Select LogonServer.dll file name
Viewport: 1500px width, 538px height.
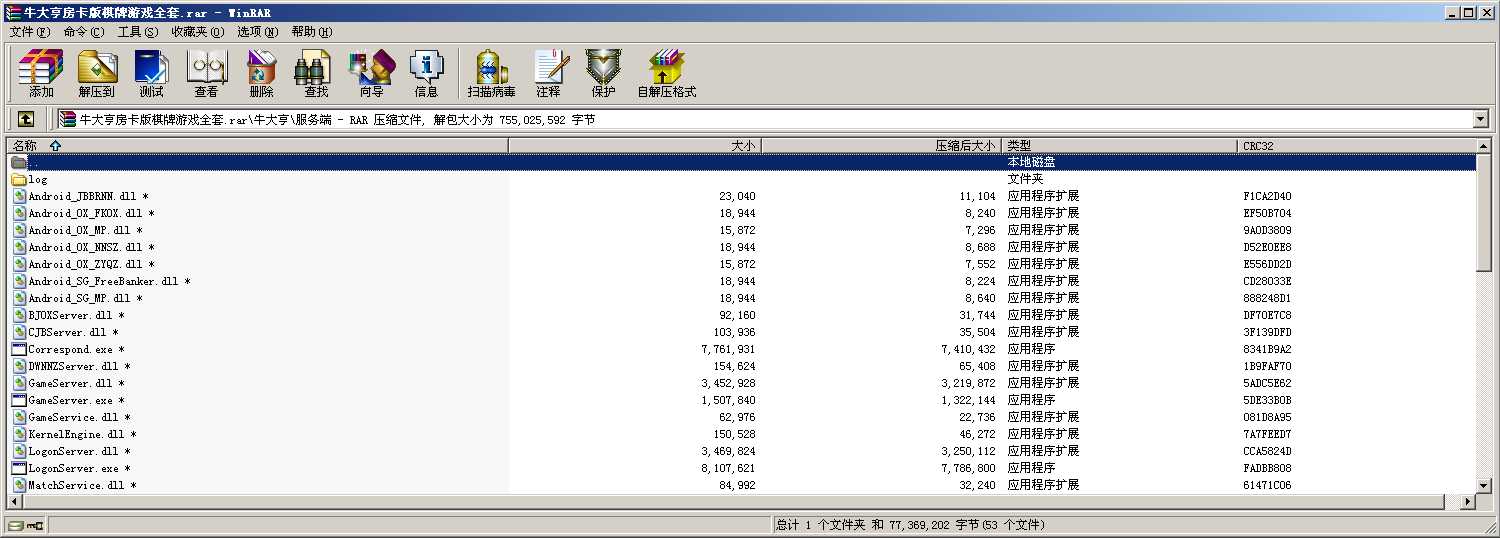pos(79,451)
